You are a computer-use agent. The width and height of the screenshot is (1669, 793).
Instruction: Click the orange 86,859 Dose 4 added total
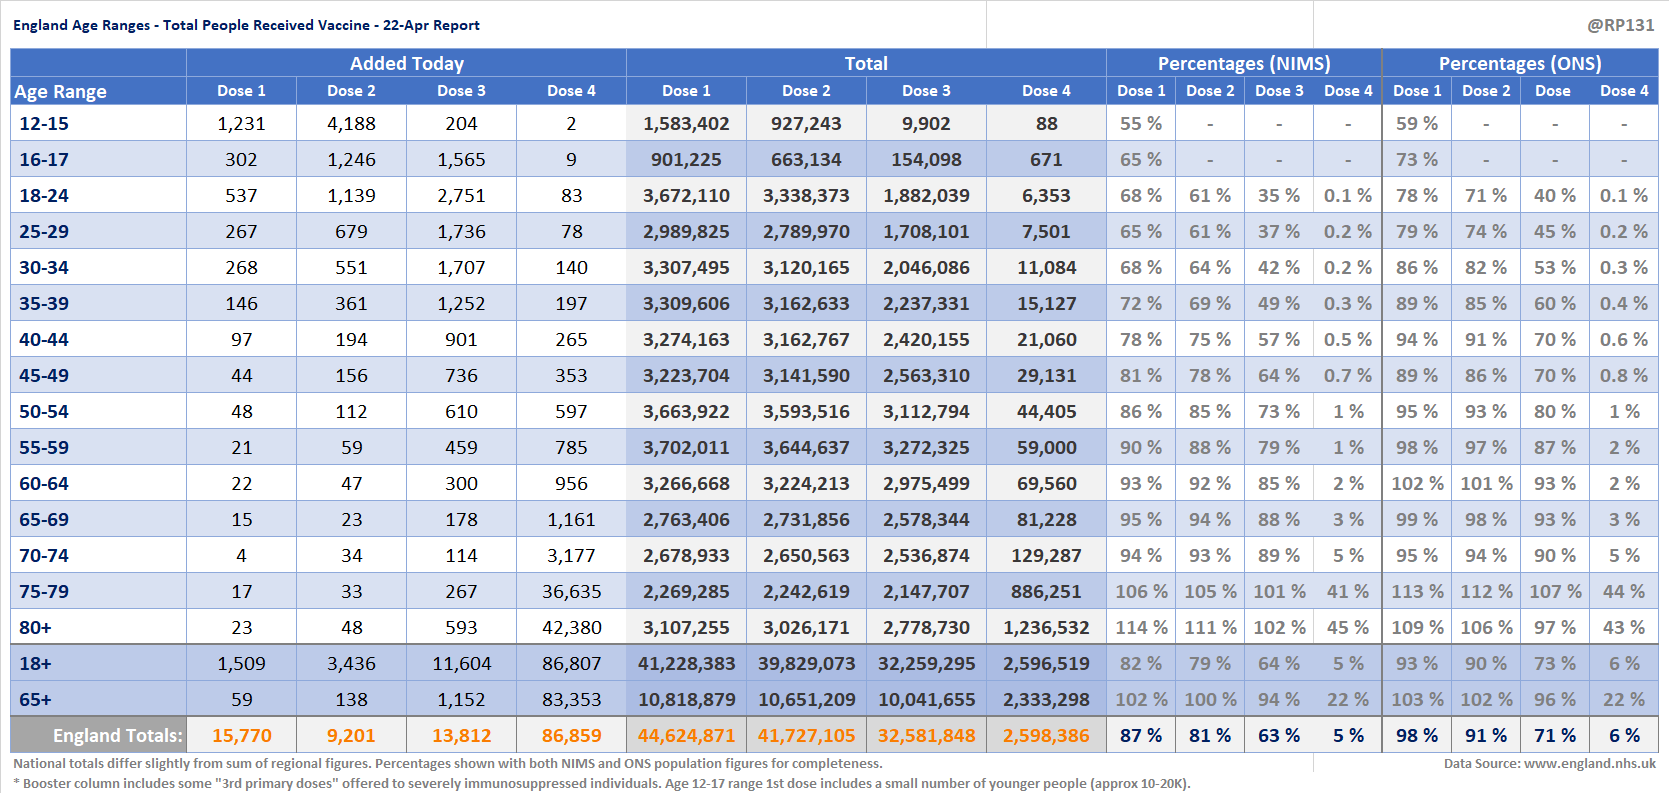[571, 736]
